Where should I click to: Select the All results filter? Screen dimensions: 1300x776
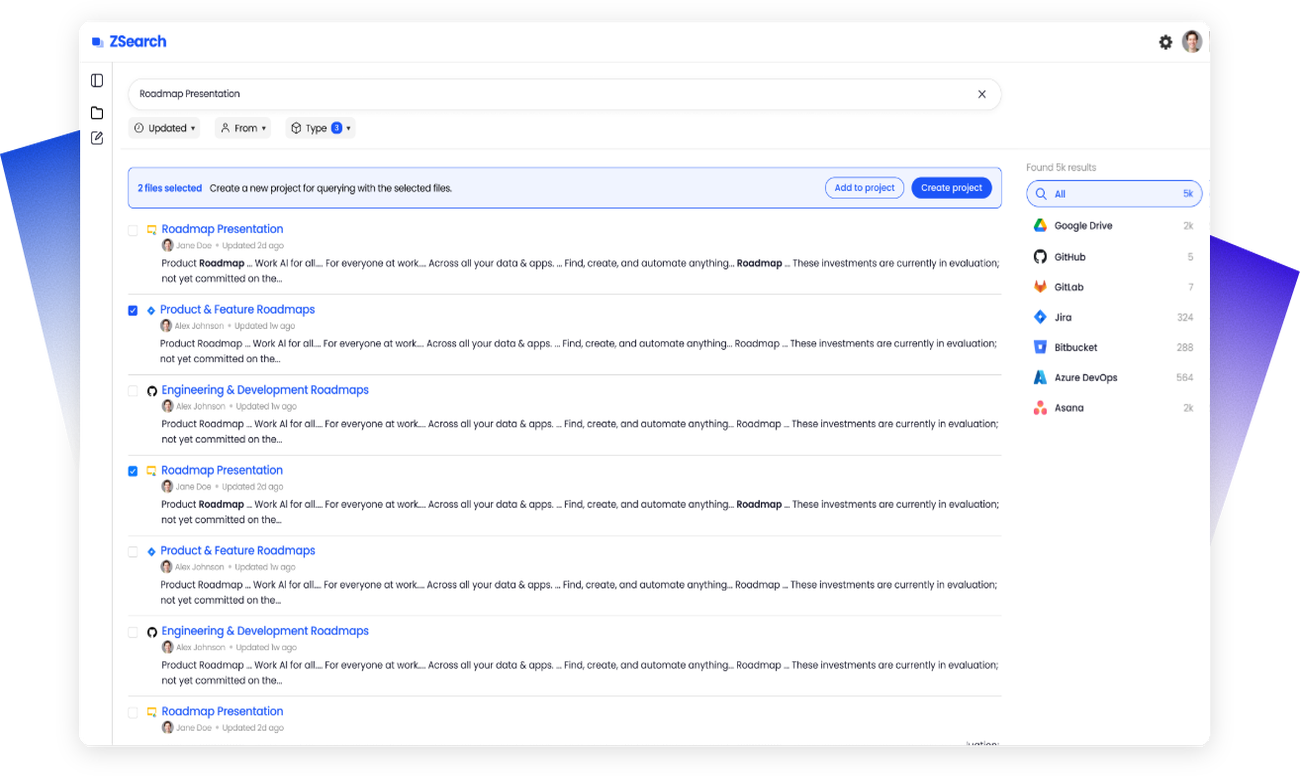[x=1113, y=194]
